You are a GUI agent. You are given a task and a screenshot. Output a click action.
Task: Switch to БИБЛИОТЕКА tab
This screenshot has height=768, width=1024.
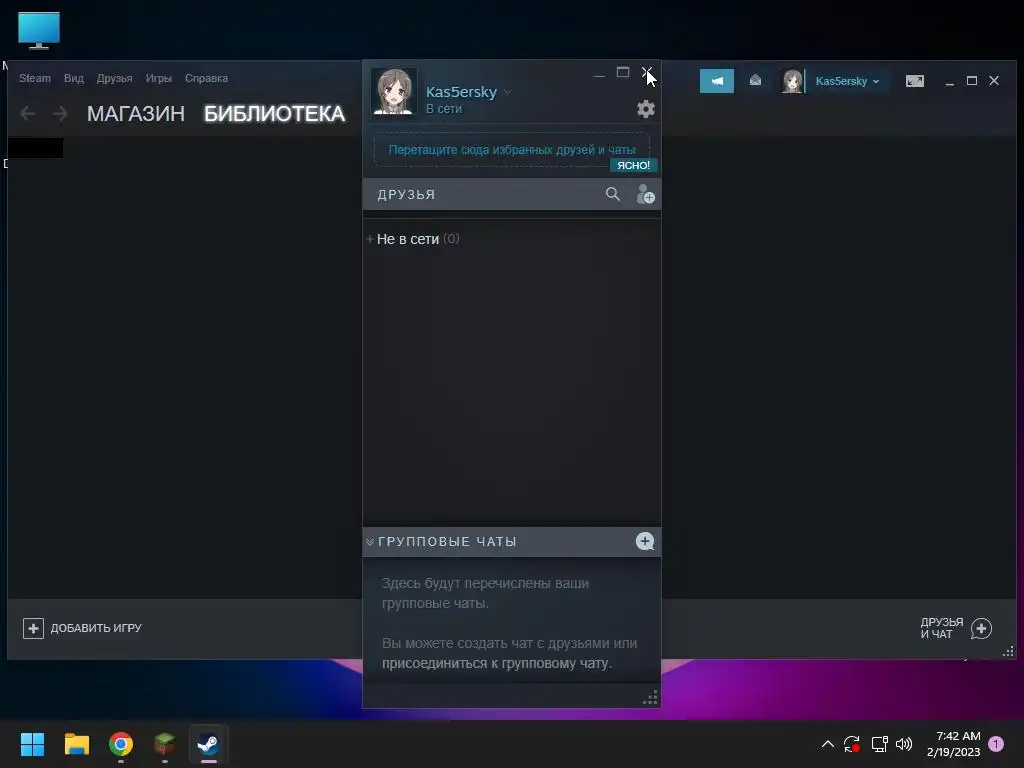(274, 114)
